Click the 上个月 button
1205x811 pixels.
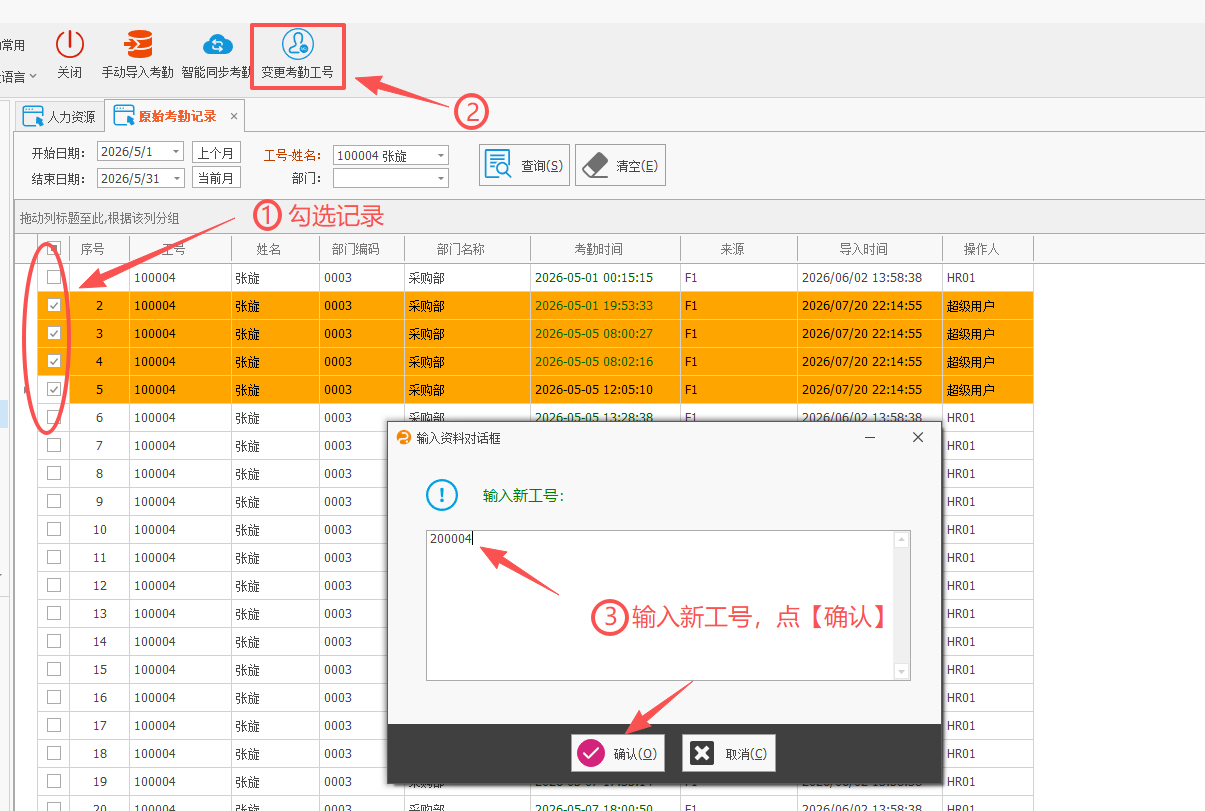[217, 152]
